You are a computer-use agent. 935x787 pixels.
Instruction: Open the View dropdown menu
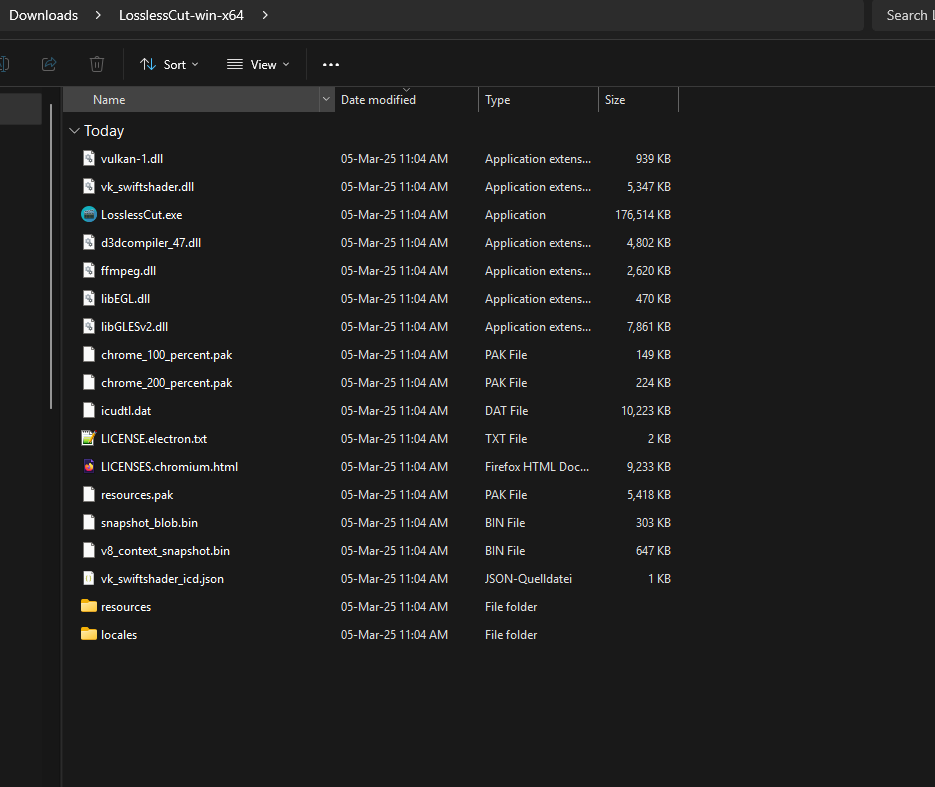pos(258,64)
